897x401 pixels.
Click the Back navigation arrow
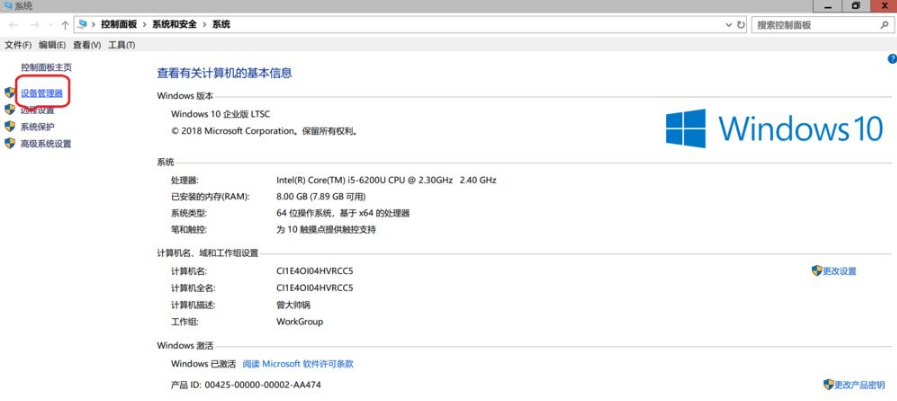tap(13, 25)
